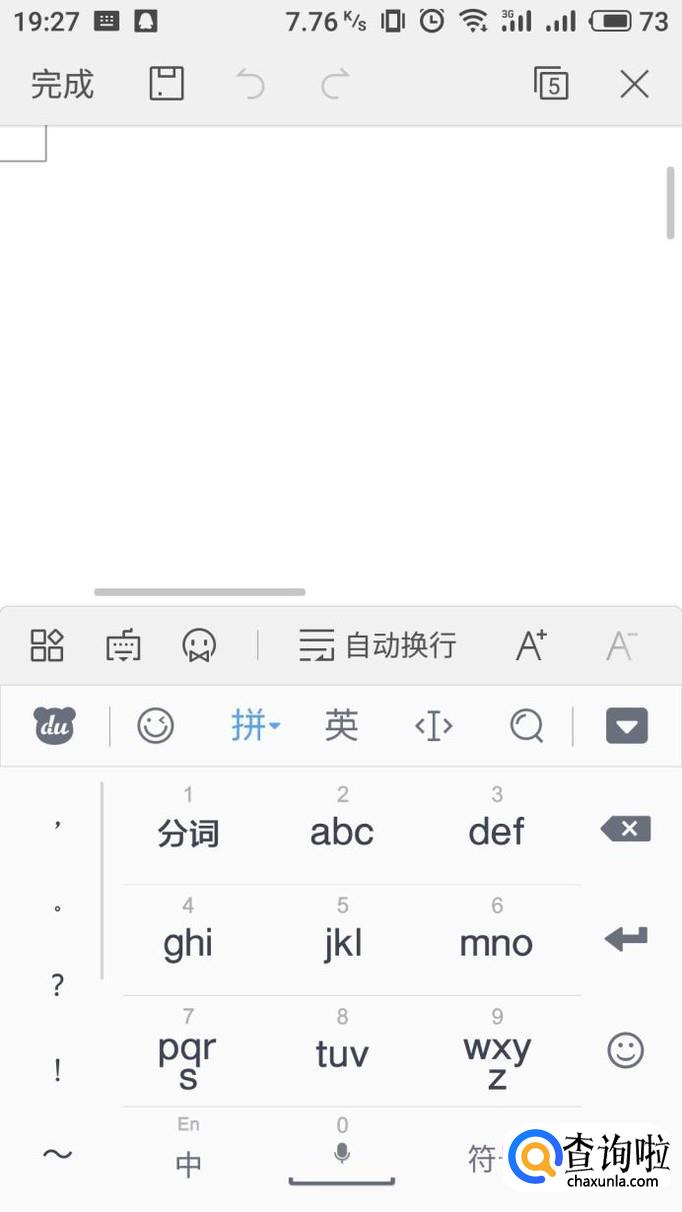Viewport: 682px width, 1212px height.
Task: Open the winking emoji panel in IME bar
Action: 155,726
